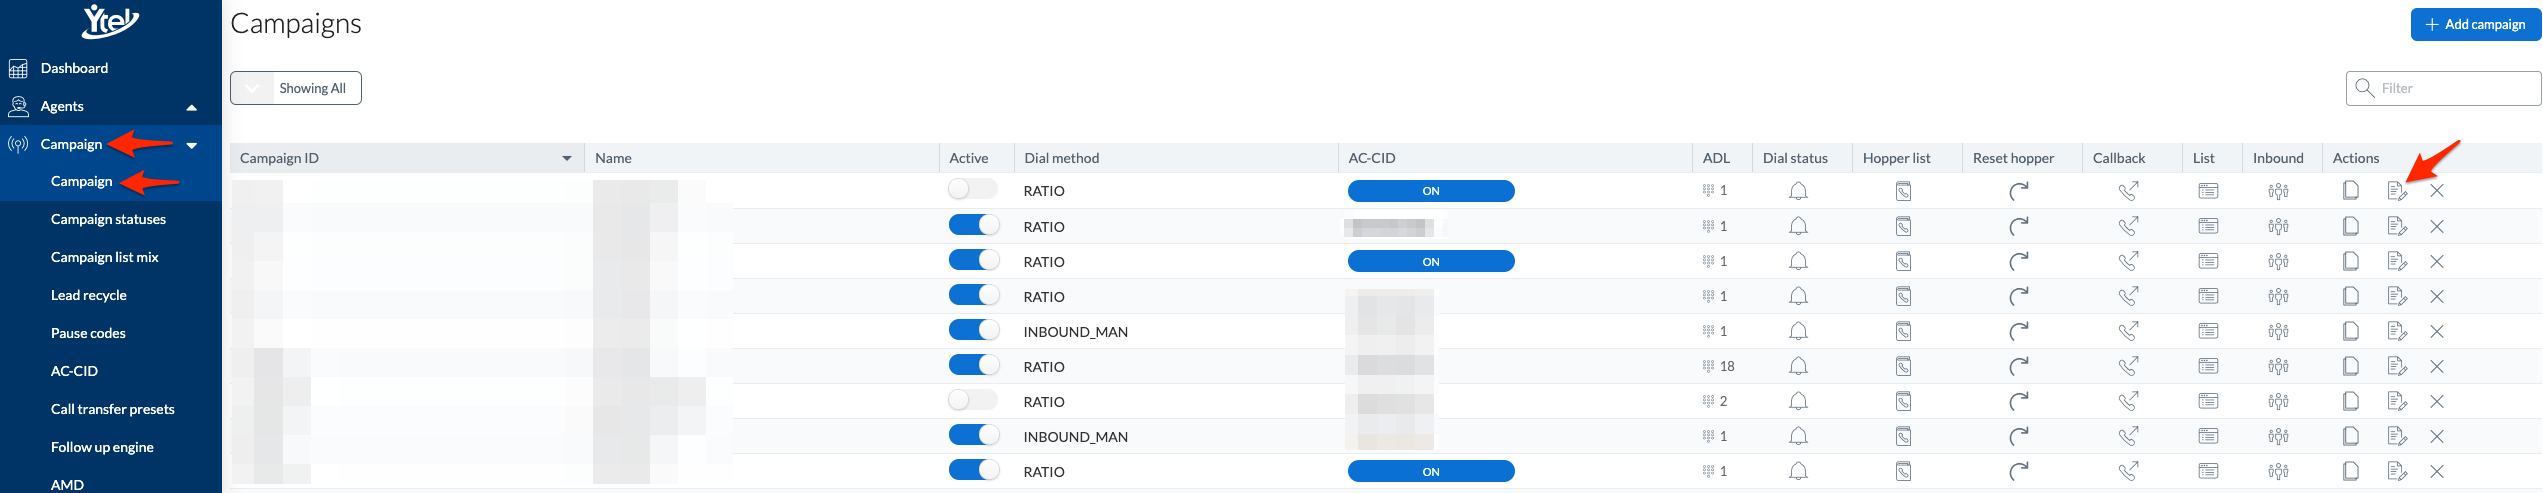Turn off the Active toggle in the second row
Viewport: 2543px width, 493px height.
click(x=973, y=224)
